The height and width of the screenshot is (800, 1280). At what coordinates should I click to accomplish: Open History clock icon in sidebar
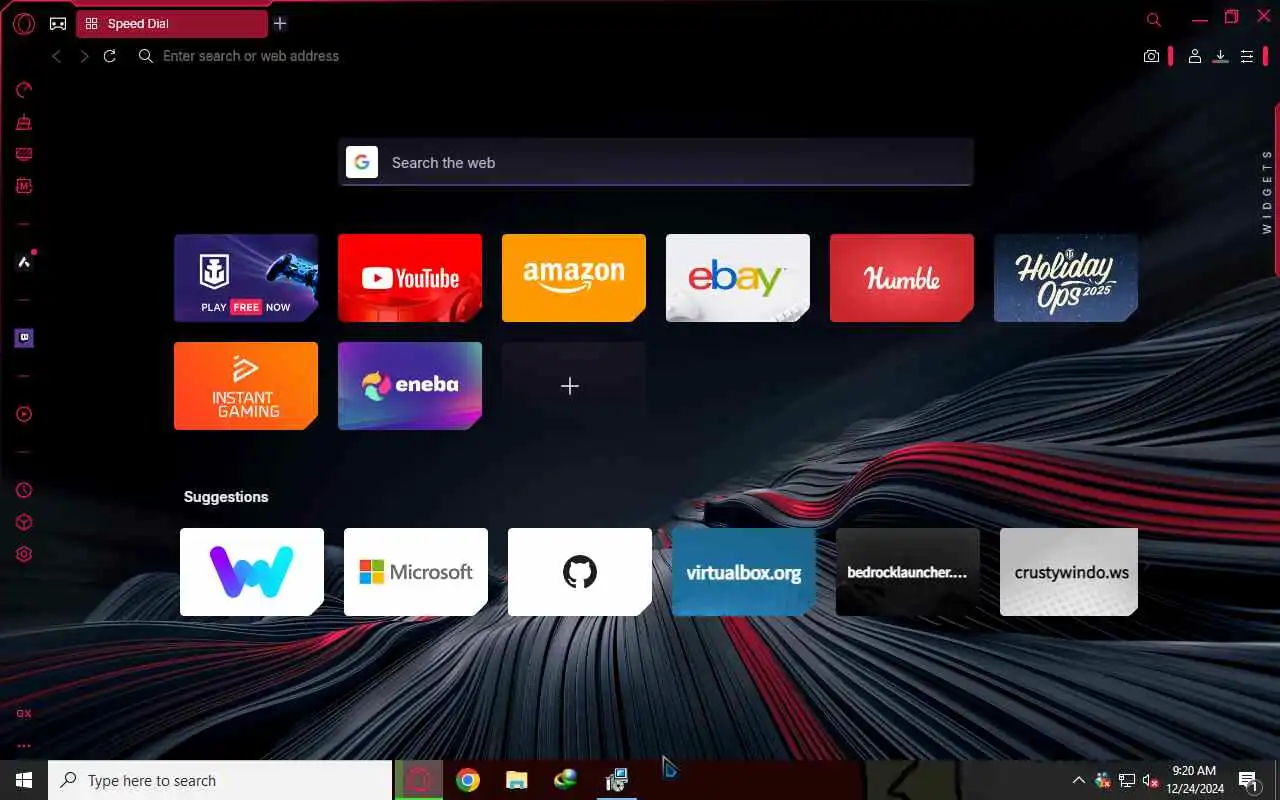(24, 490)
